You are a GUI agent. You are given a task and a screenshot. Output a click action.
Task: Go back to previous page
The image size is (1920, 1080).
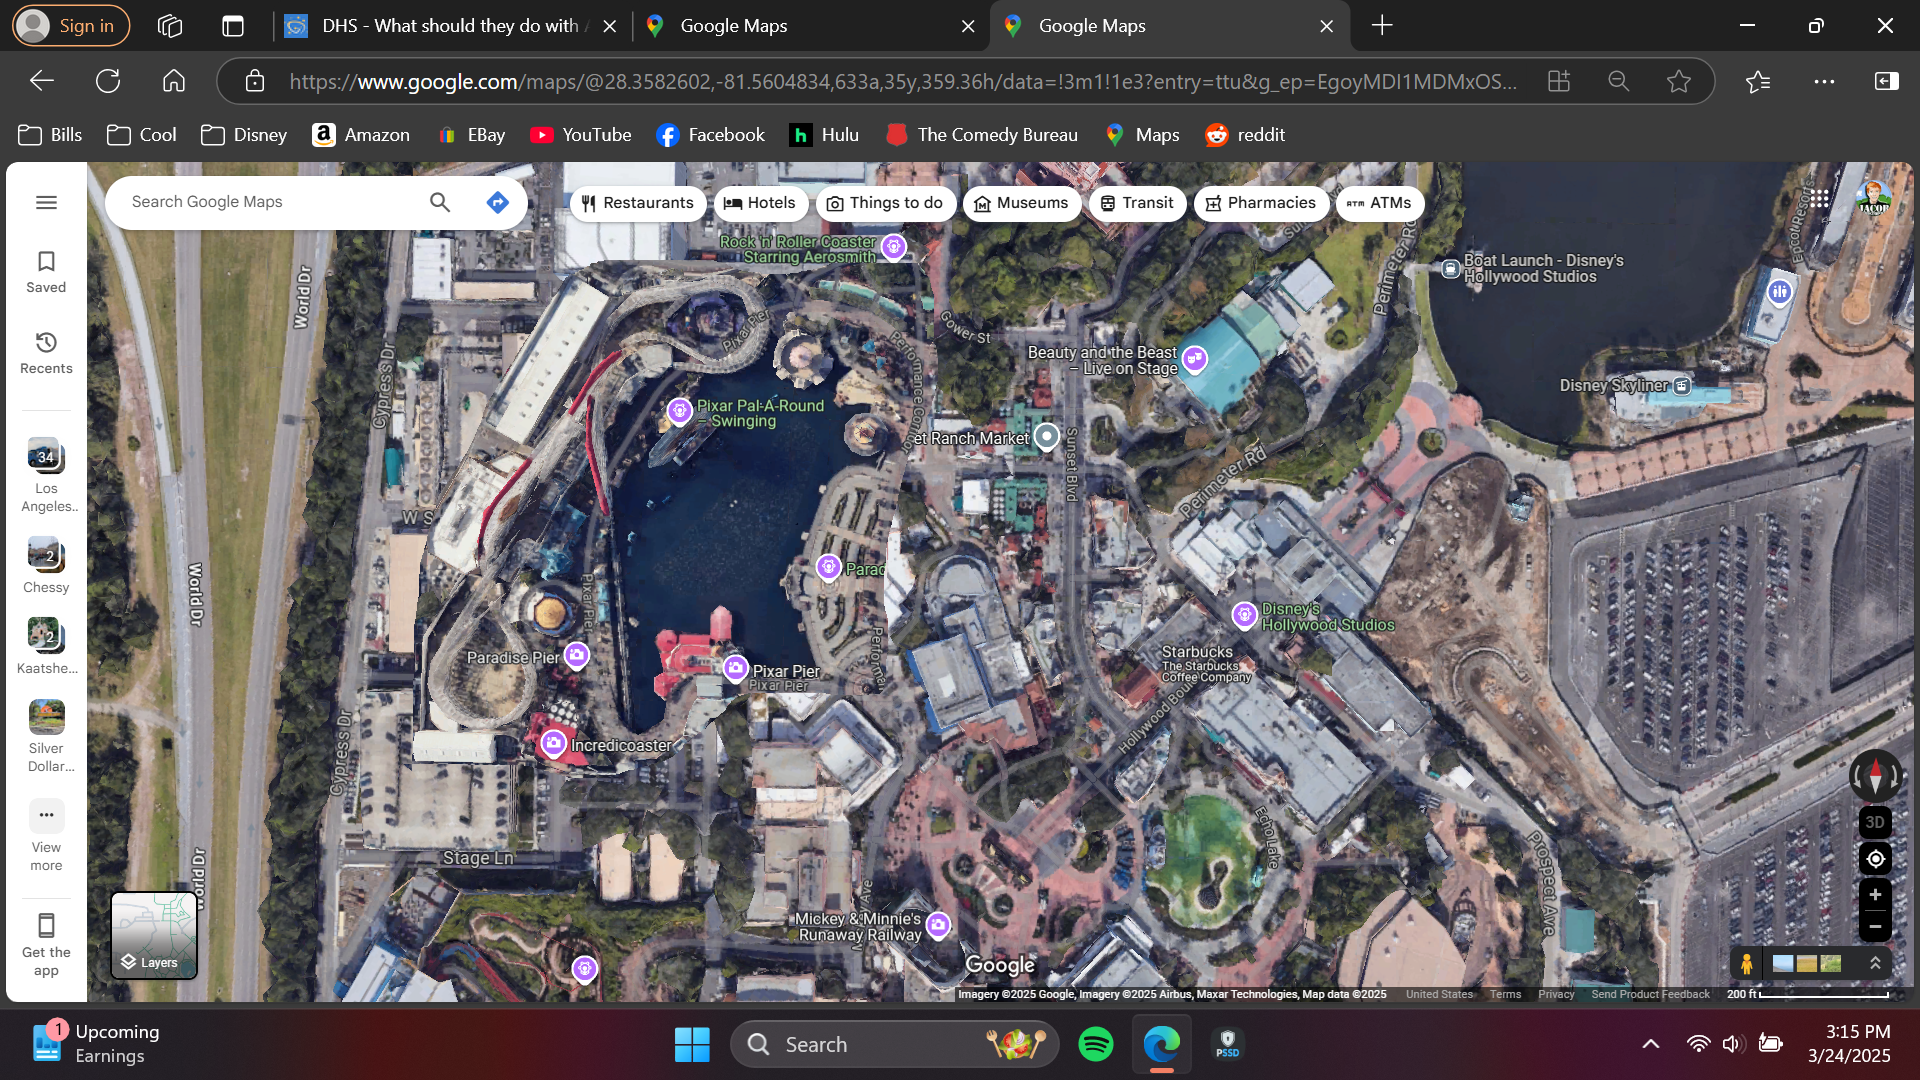(x=42, y=81)
